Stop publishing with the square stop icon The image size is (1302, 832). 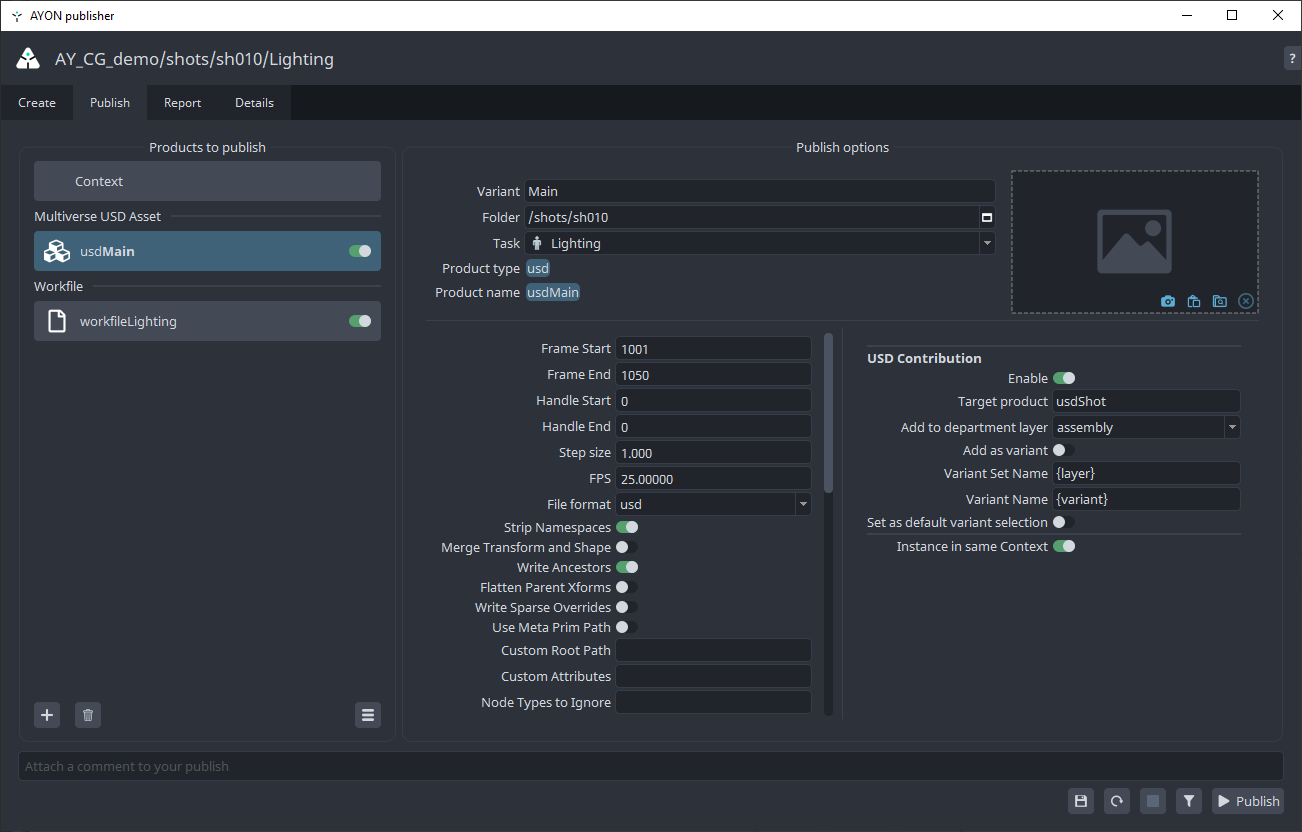1153,801
